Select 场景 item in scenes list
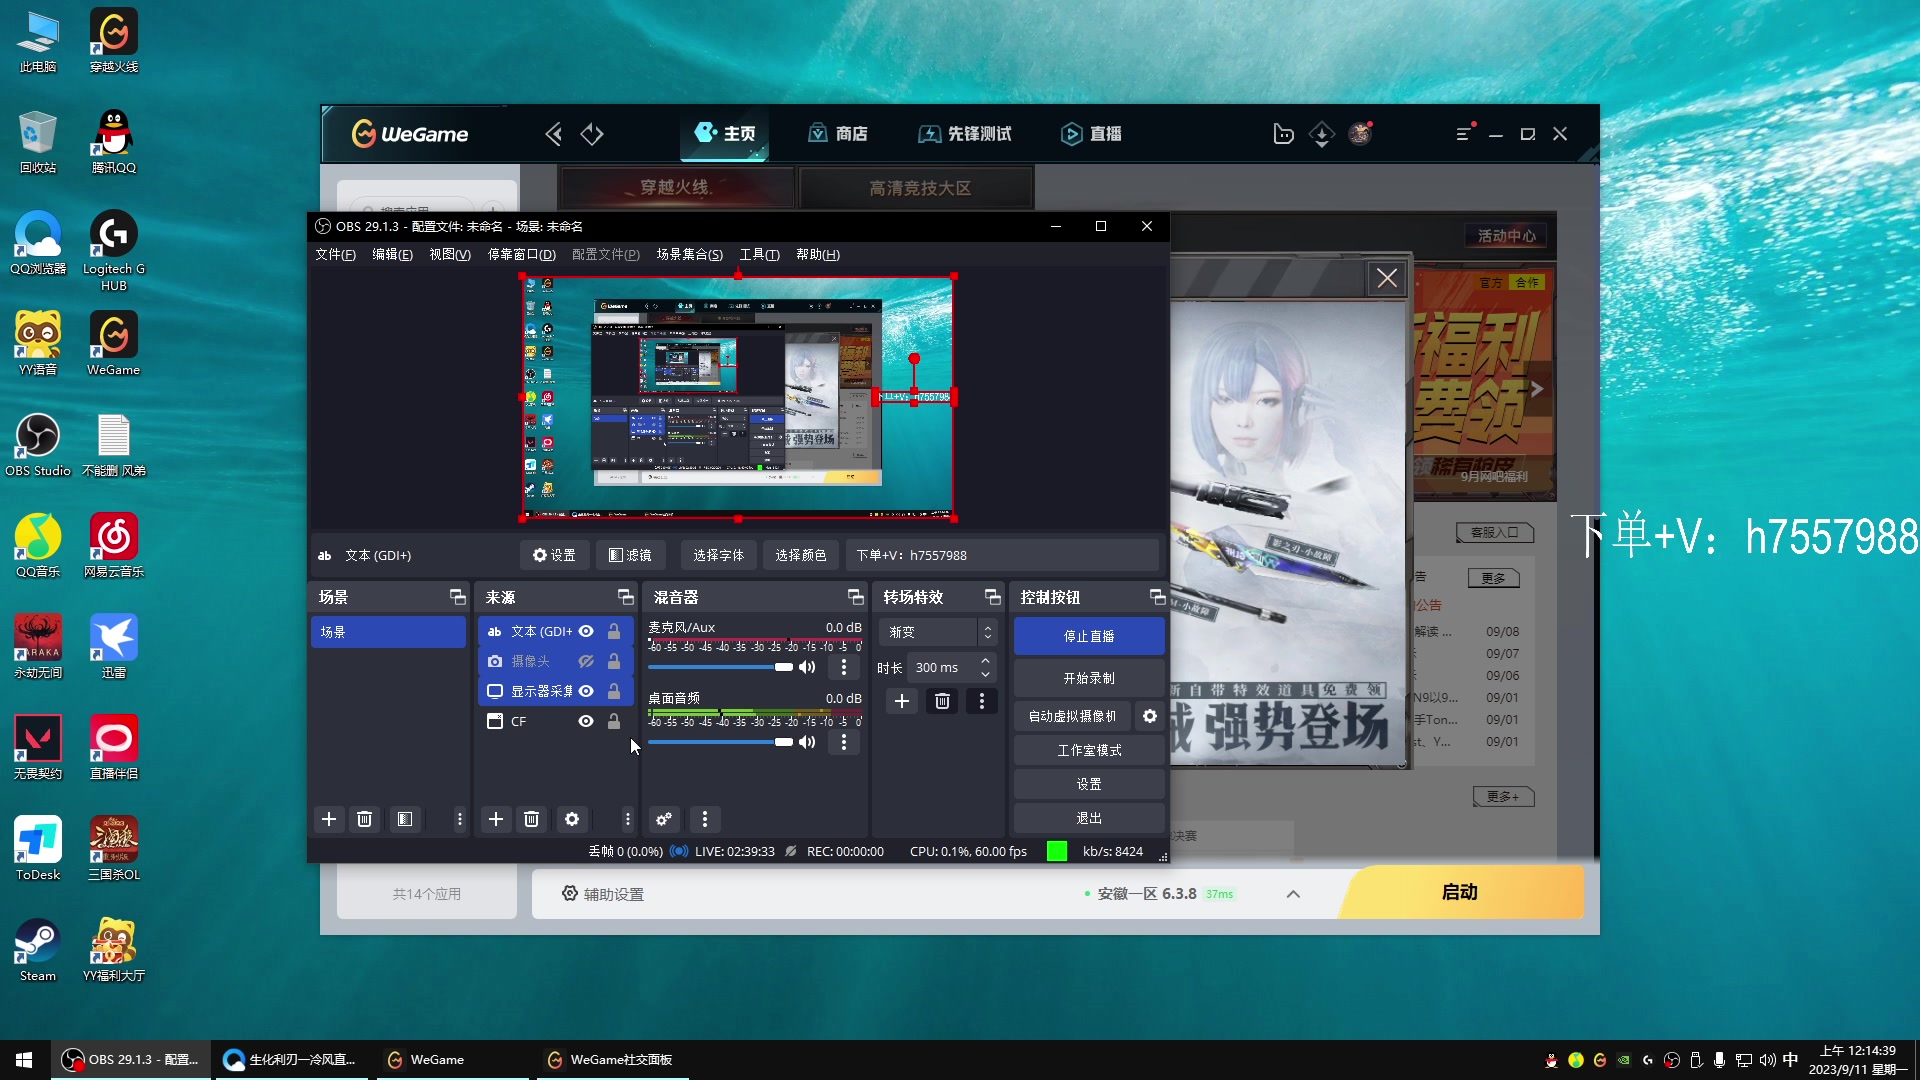The height and width of the screenshot is (1080, 1920). click(x=388, y=632)
